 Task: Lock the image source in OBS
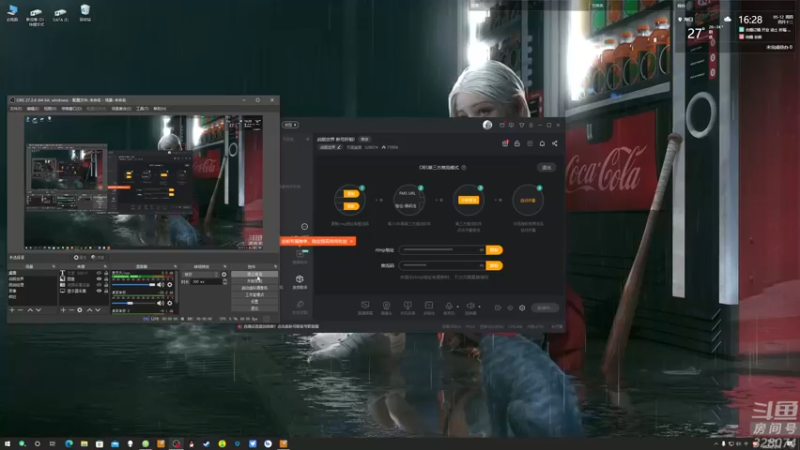pos(106,279)
